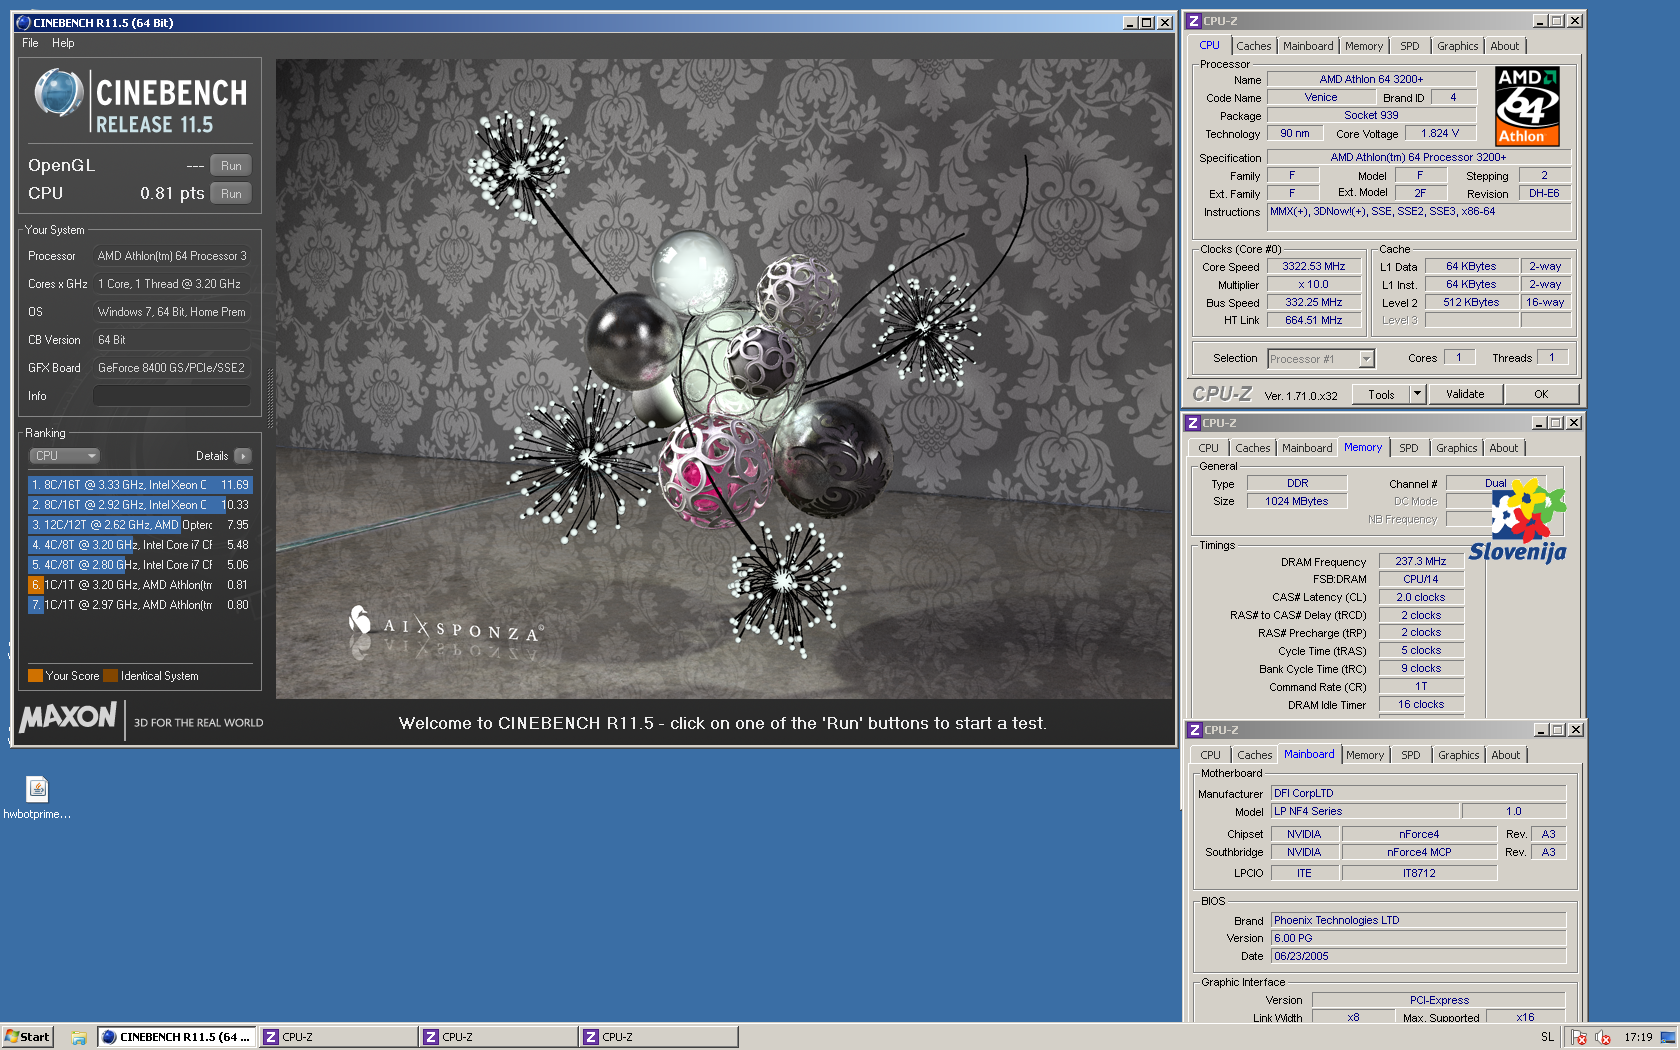Open the Processor #1 selection dropdown
Image resolution: width=1680 pixels, height=1050 pixels.
[x=1321, y=359]
